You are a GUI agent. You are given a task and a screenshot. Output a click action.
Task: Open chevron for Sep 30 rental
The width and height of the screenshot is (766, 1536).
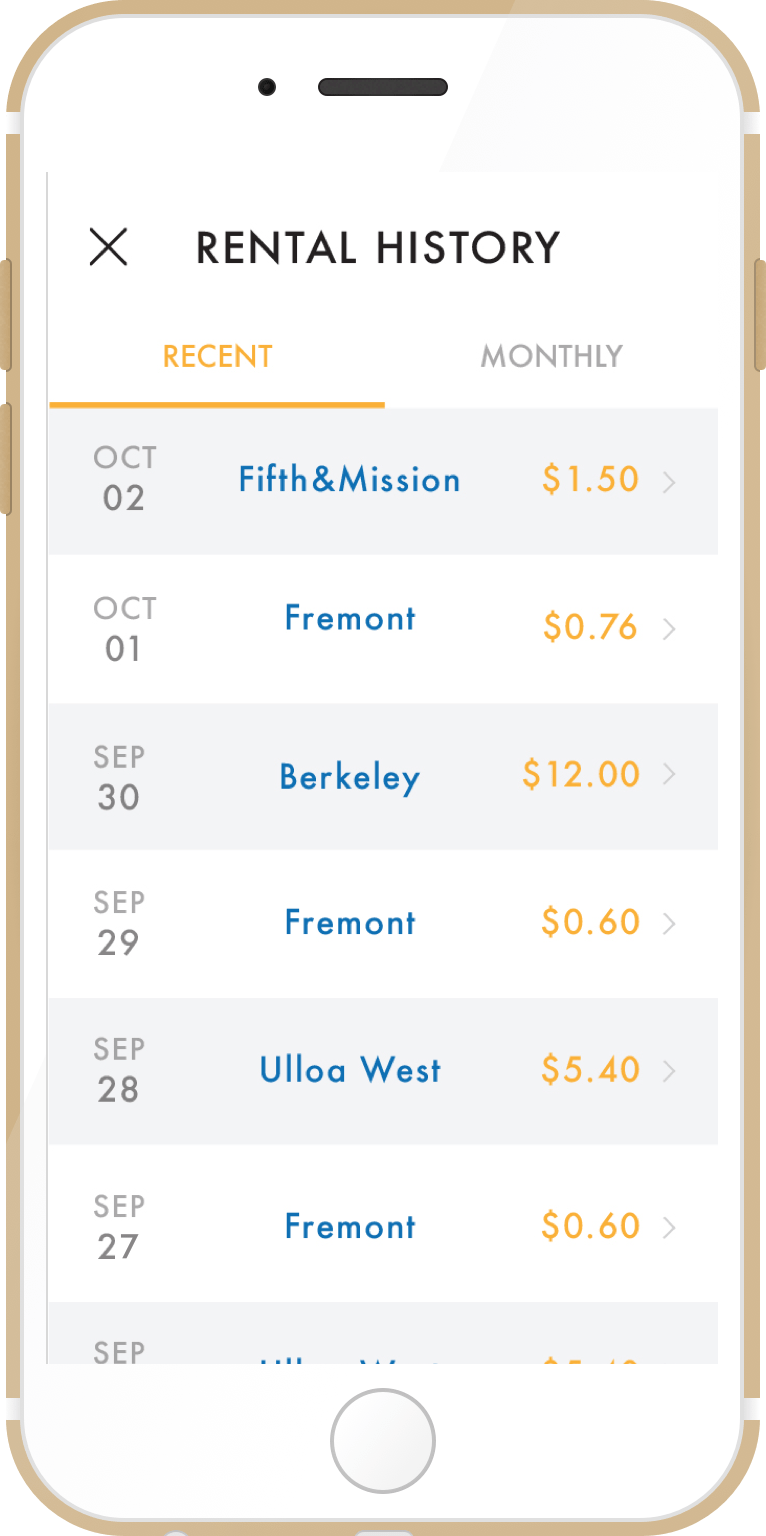[670, 775]
